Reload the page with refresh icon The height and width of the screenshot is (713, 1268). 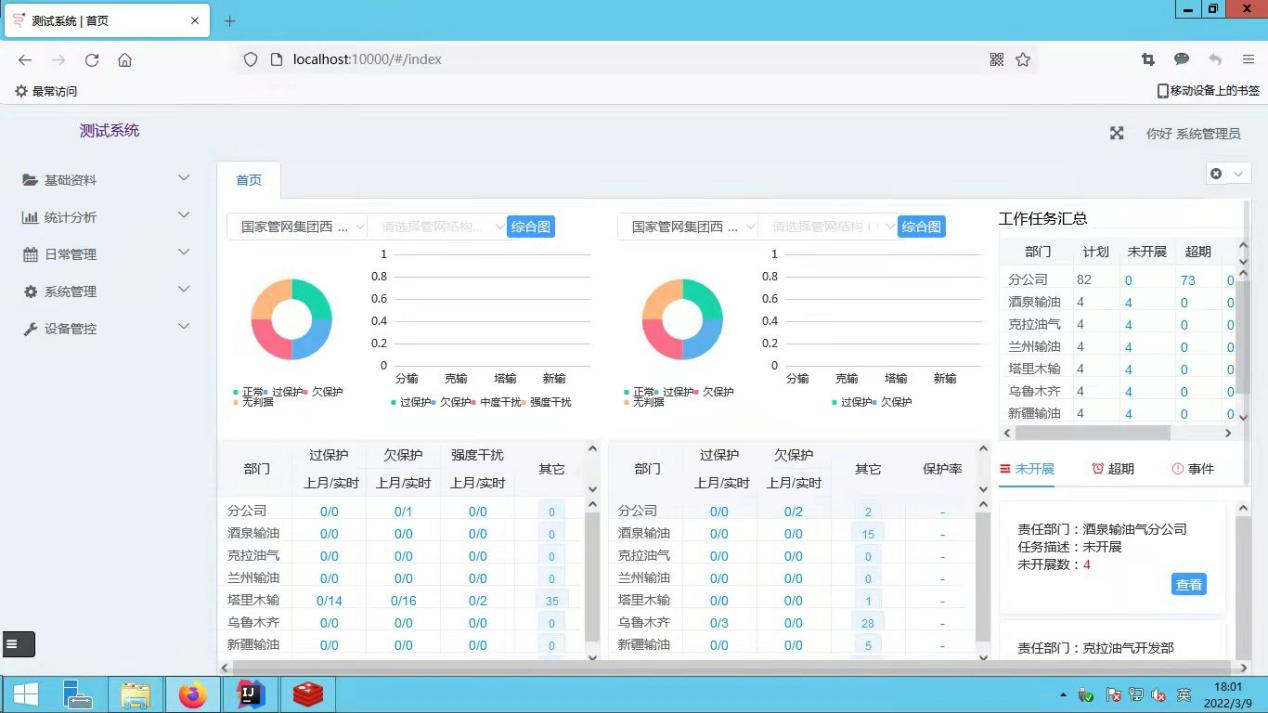92,60
